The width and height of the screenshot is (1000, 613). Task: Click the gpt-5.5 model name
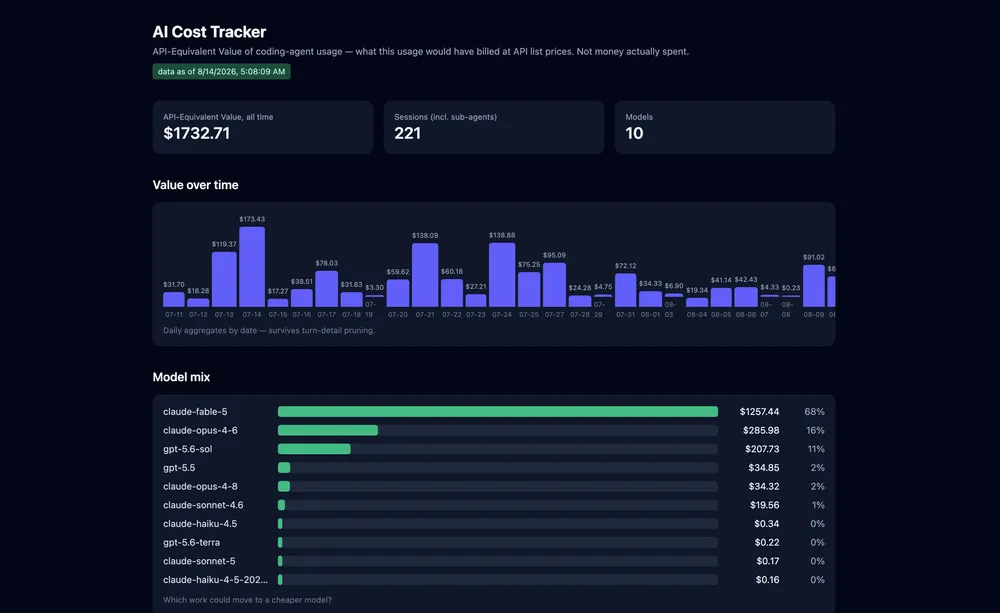coord(179,468)
